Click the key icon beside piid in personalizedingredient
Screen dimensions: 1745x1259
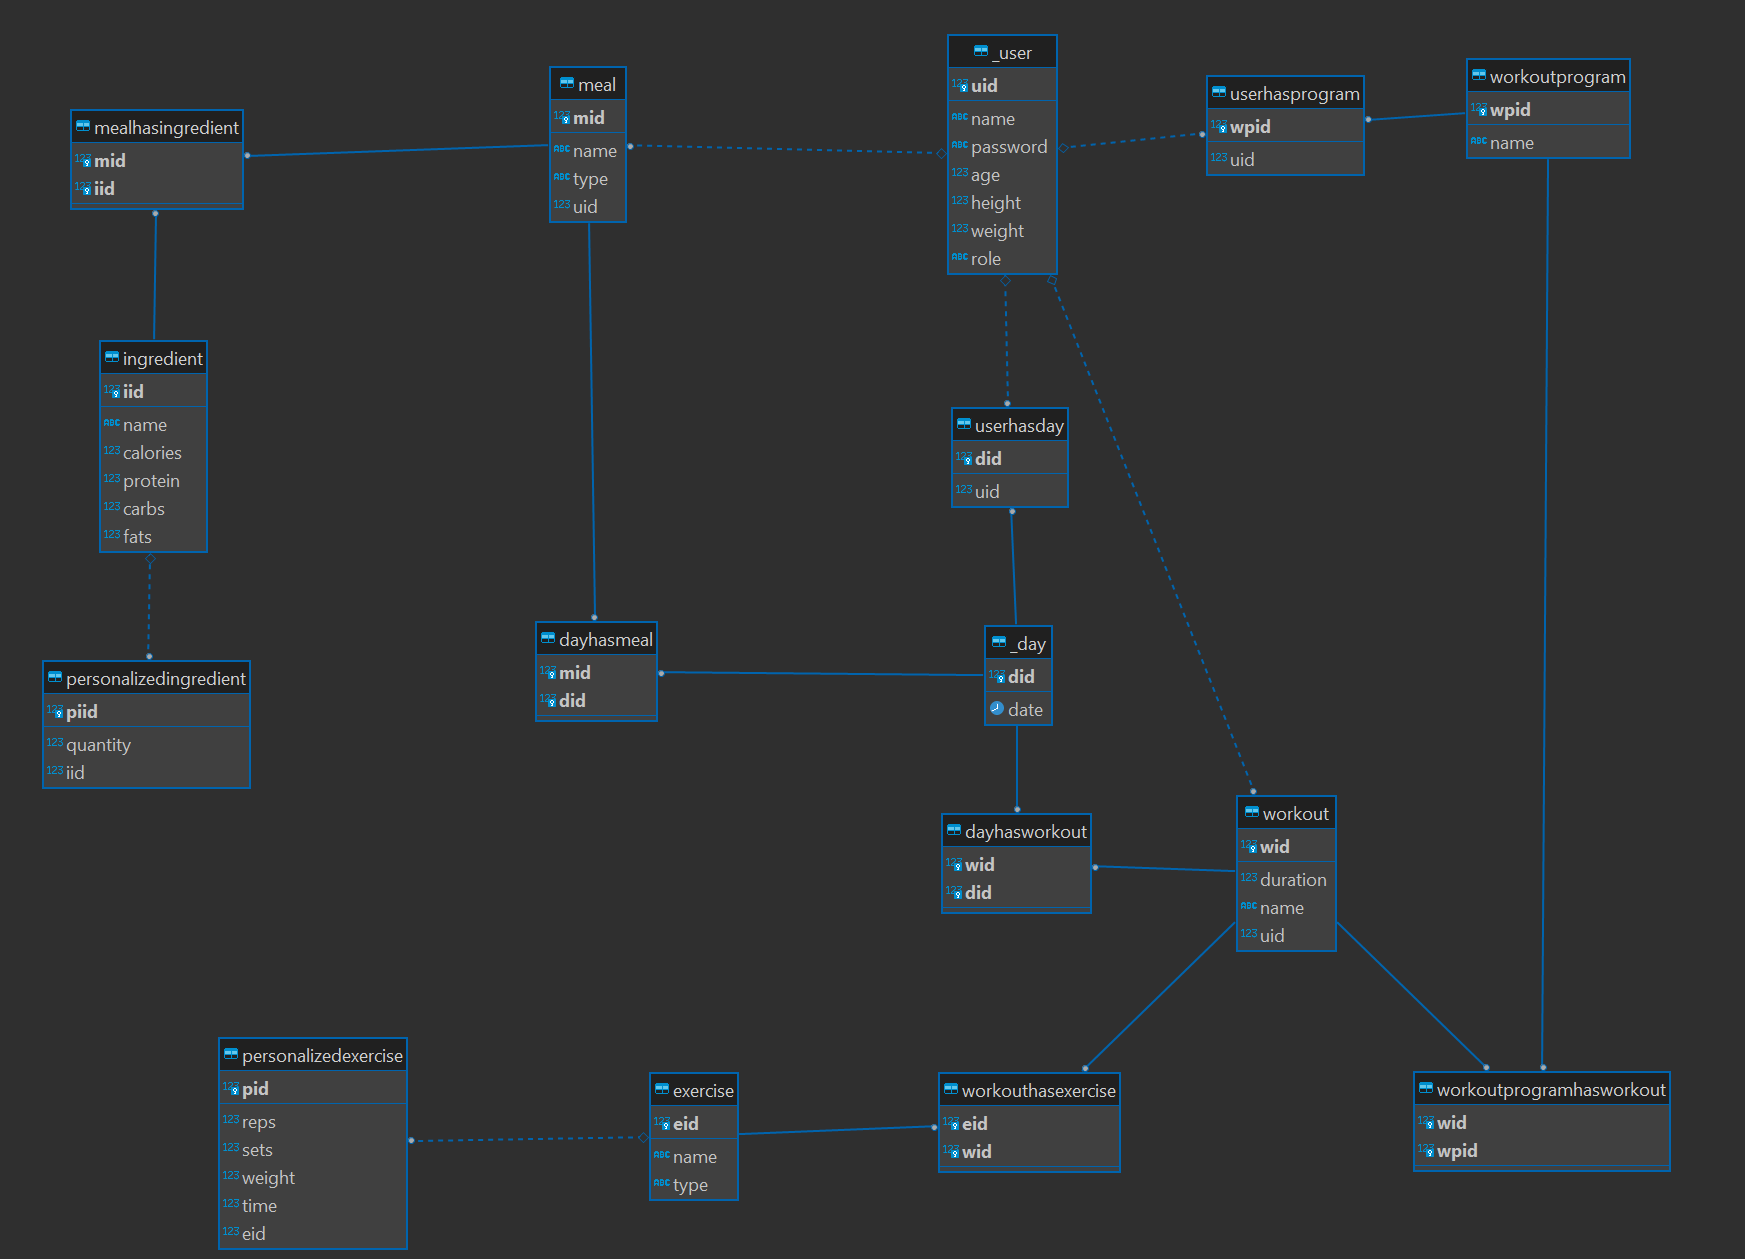[x=55, y=711]
